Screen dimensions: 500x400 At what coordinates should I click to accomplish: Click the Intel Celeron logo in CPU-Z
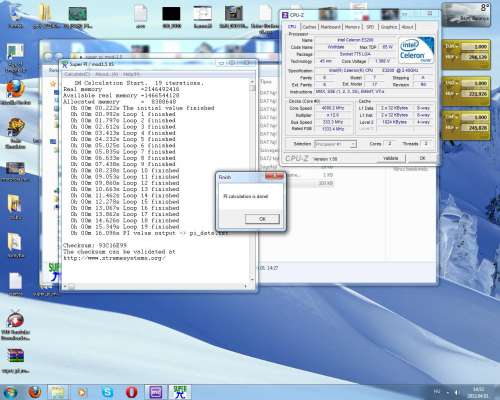(416, 50)
